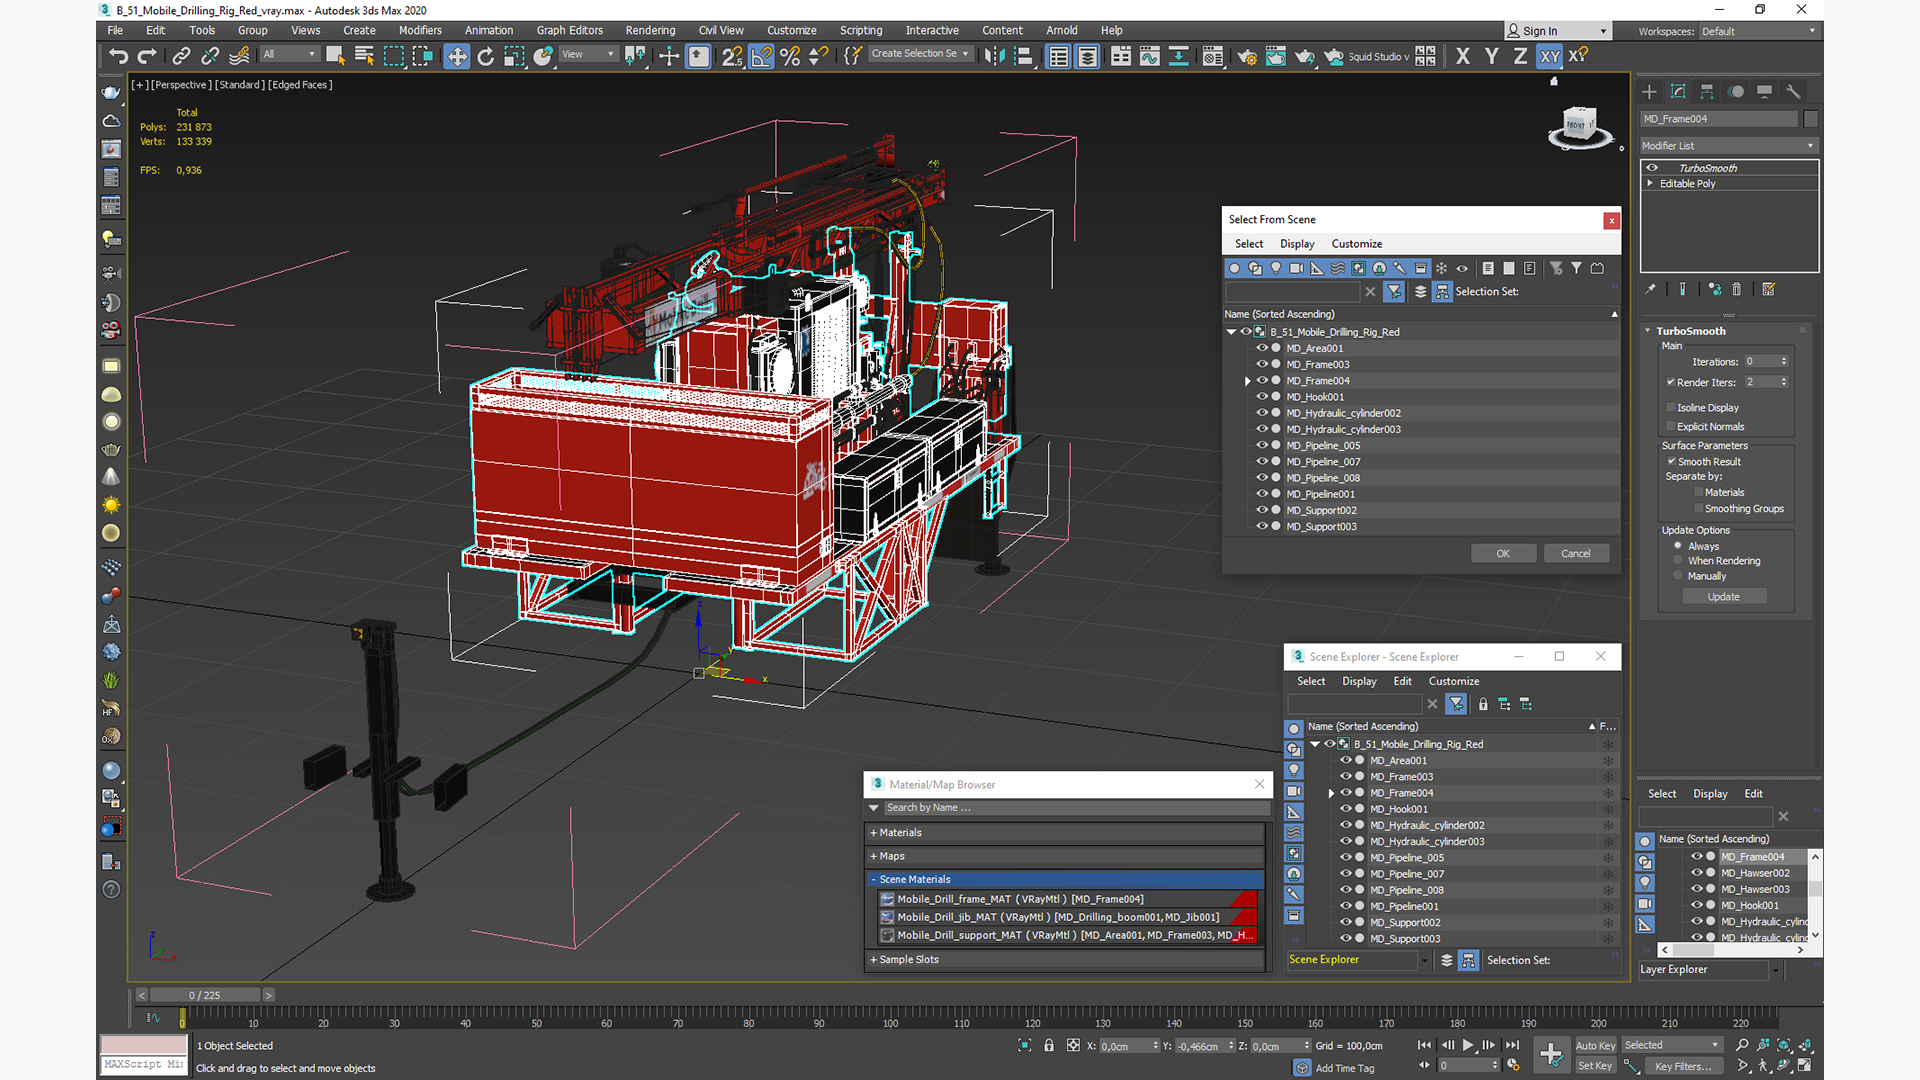Enable Explicit Normals checkbox
This screenshot has width=1920, height=1080.
click(x=1671, y=426)
